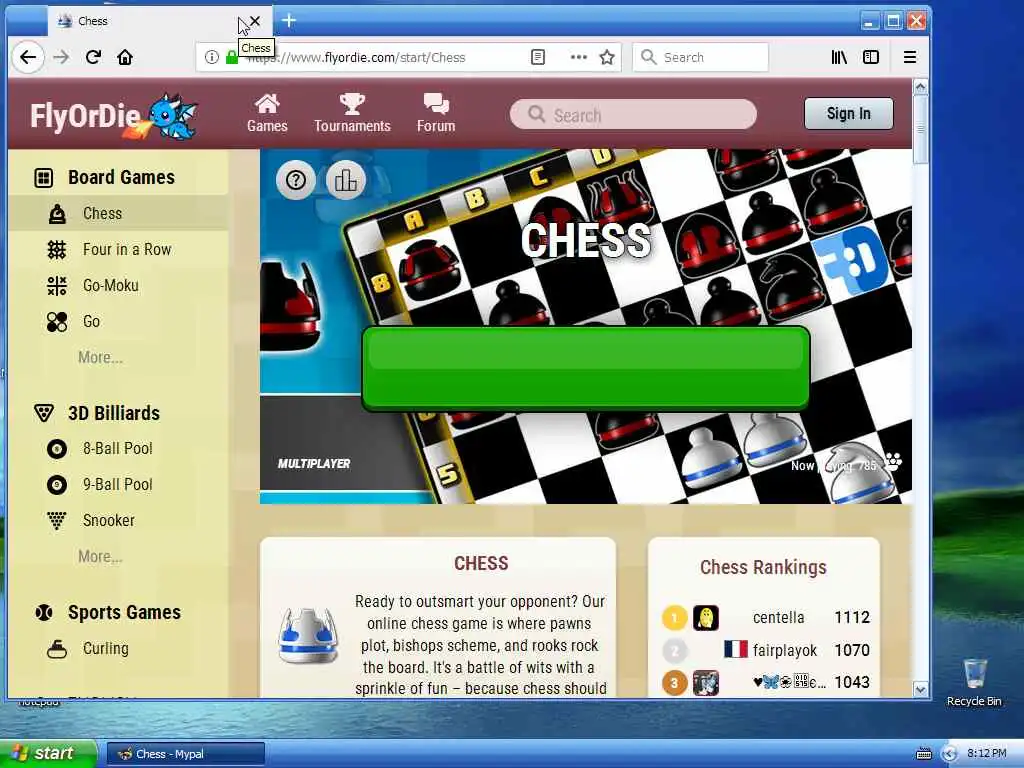Expand More under 3D Billiards

coord(100,556)
